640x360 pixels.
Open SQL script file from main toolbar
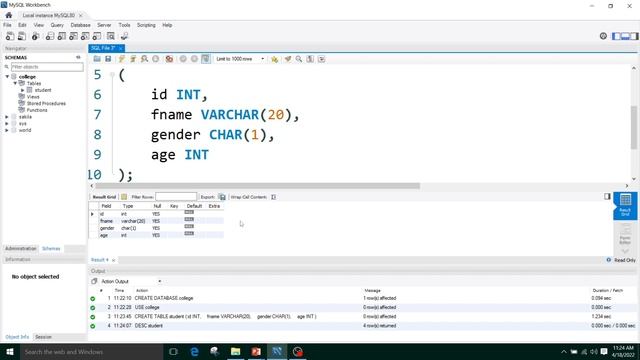click(22, 36)
